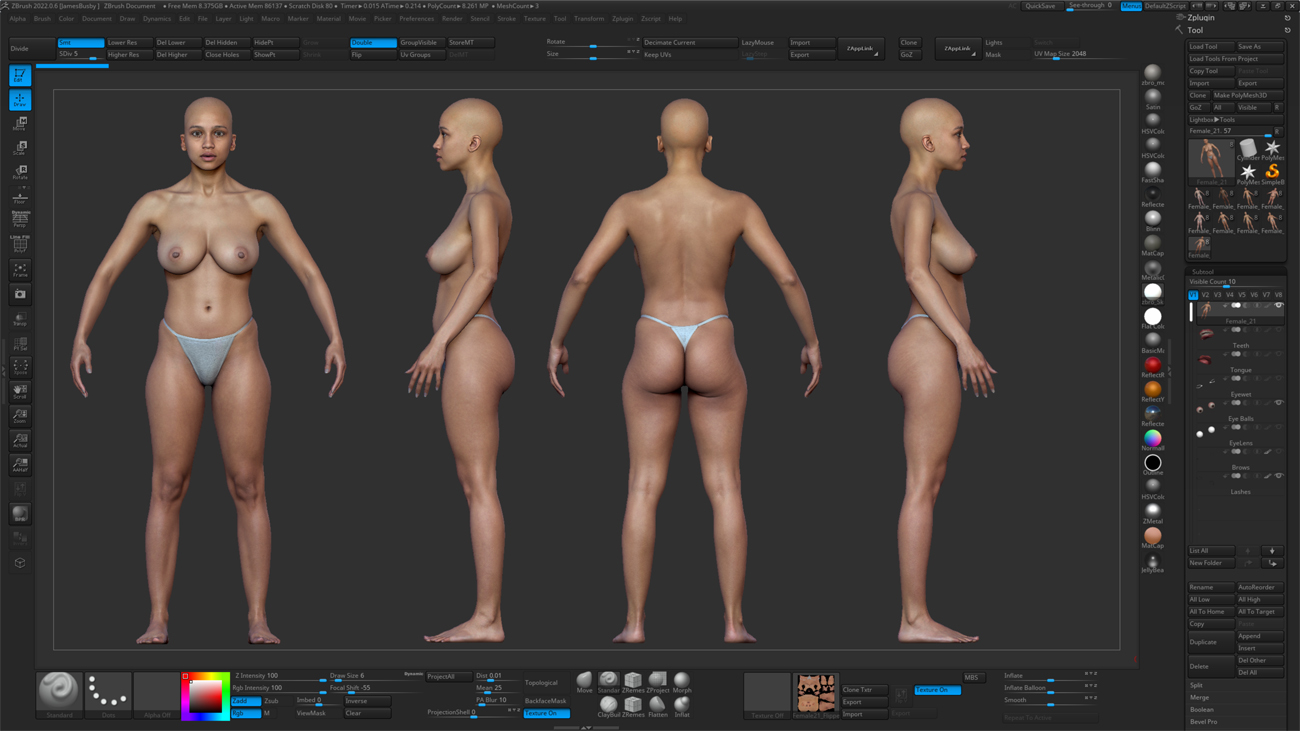The image size is (1300, 731).
Task: Select the Move transform icon
Action: 20,124
